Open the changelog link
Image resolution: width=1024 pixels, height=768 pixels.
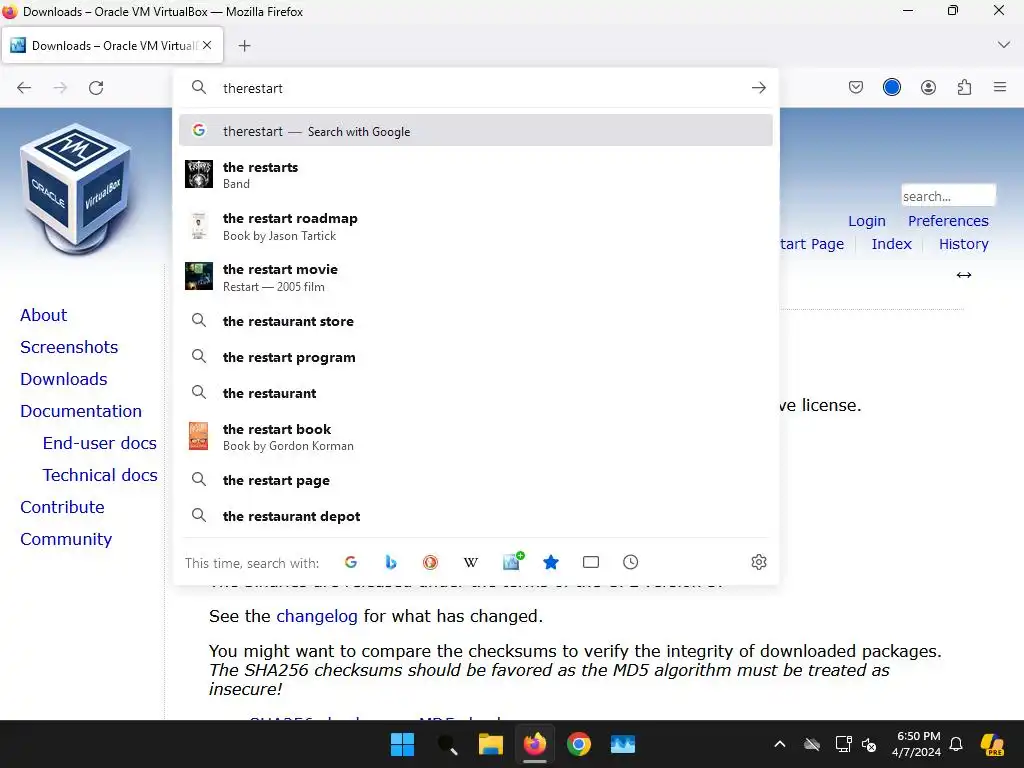pos(317,616)
